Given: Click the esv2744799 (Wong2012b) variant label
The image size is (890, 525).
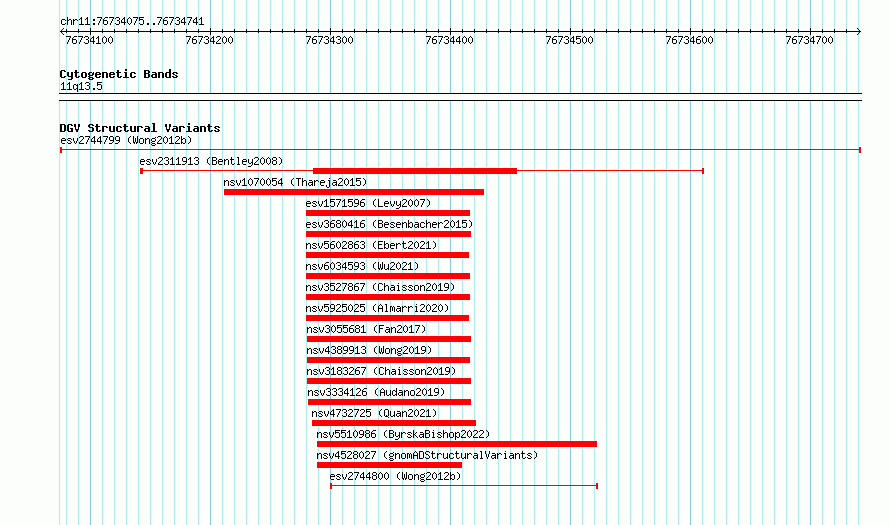Looking at the screenshot, I should click(126, 140).
